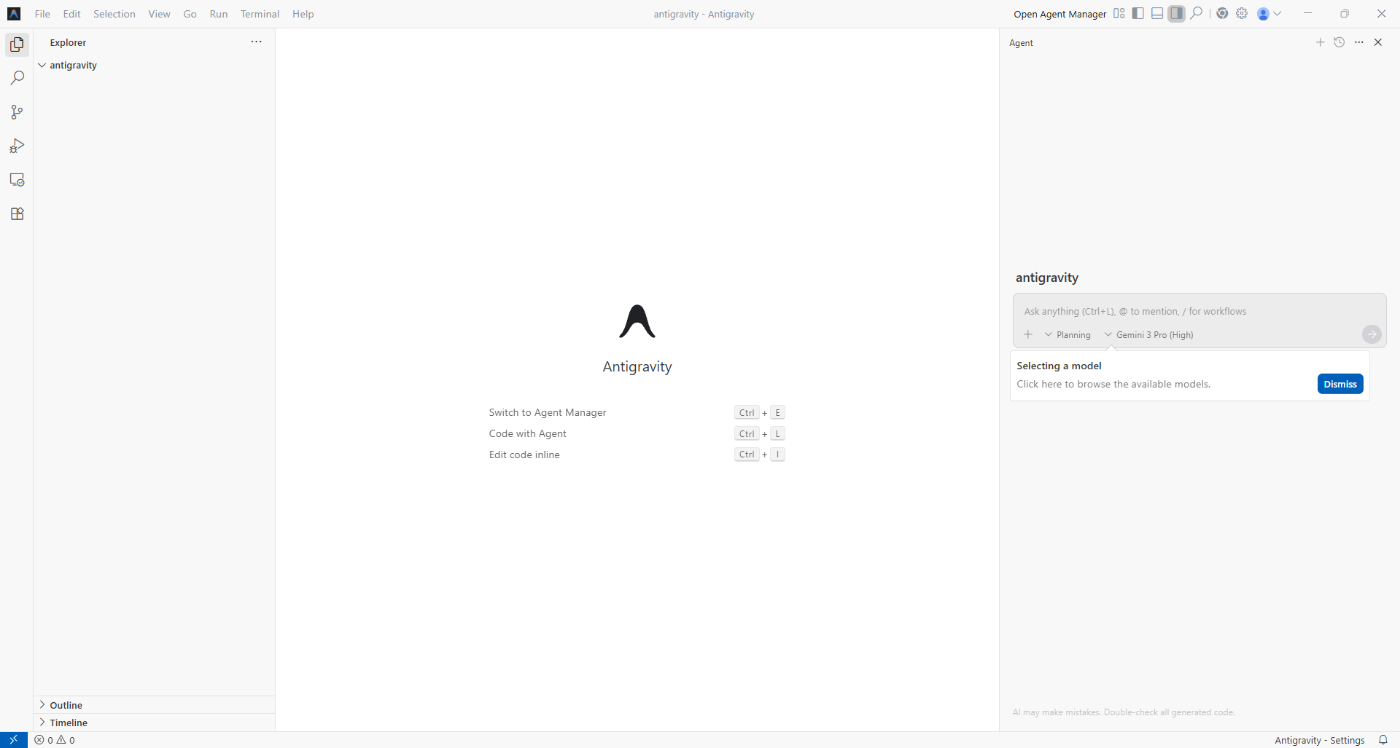Open the Extensions view
The width and height of the screenshot is (1400, 748).
coord(17,214)
